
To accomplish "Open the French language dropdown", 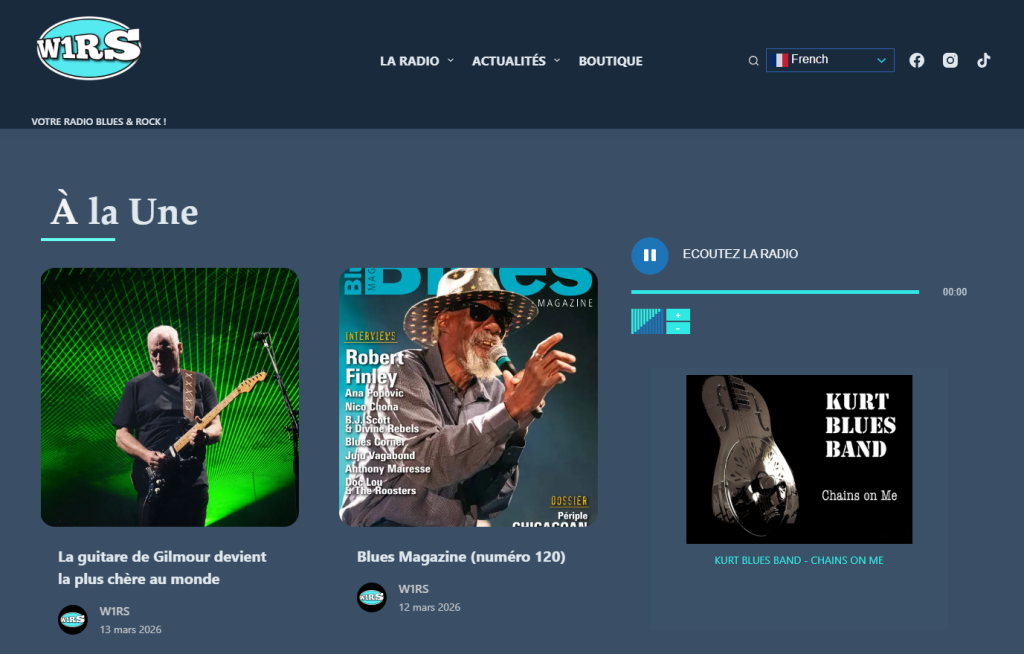I will pos(830,60).
